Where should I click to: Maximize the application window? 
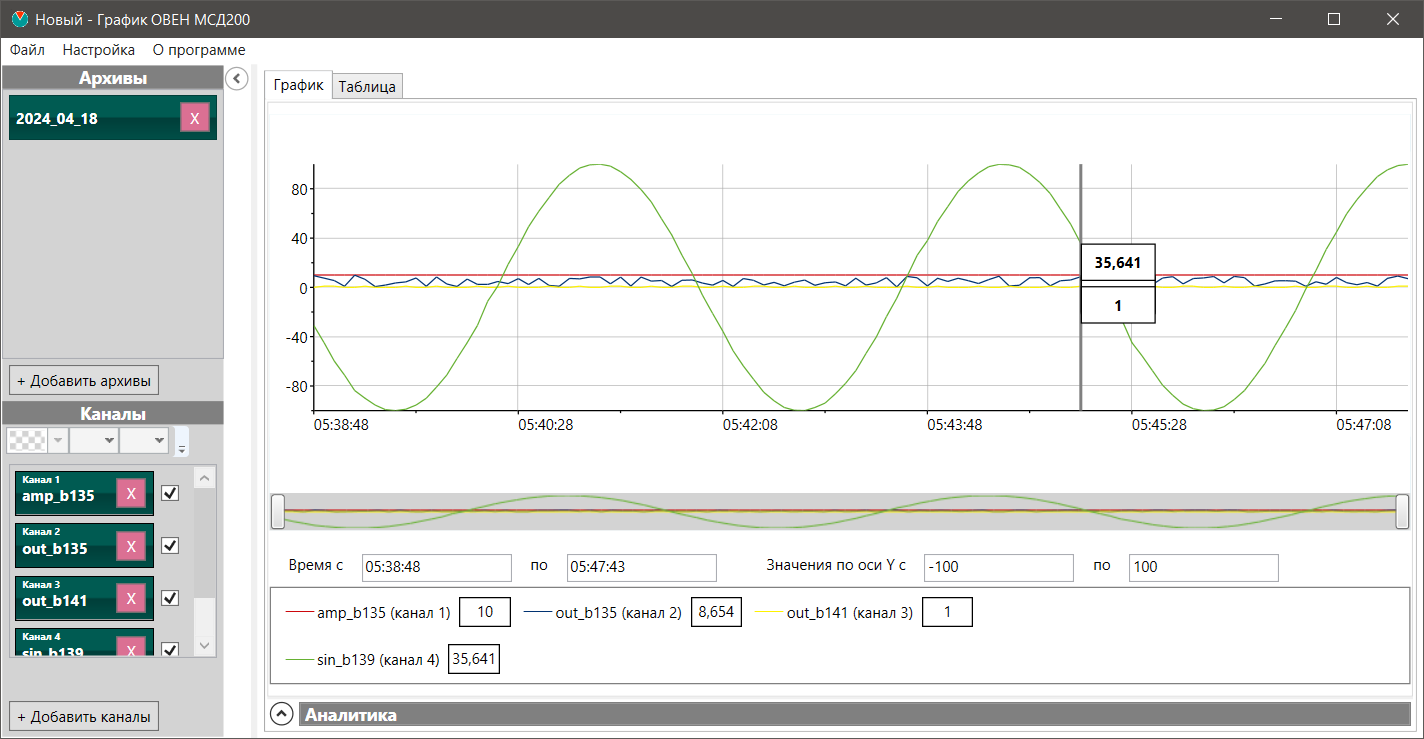tap(1333, 19)
